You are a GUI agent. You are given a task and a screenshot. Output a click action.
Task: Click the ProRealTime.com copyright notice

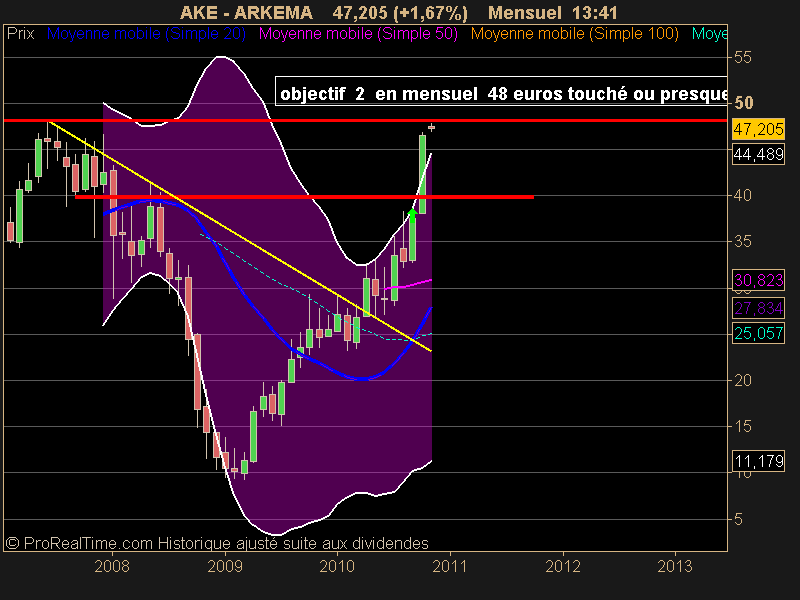point(217,543)
